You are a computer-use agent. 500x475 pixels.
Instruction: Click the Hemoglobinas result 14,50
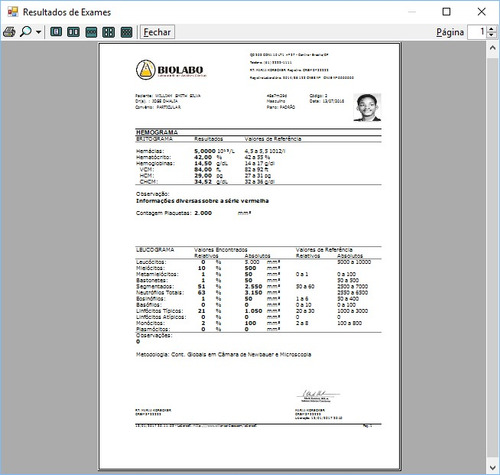203,163
